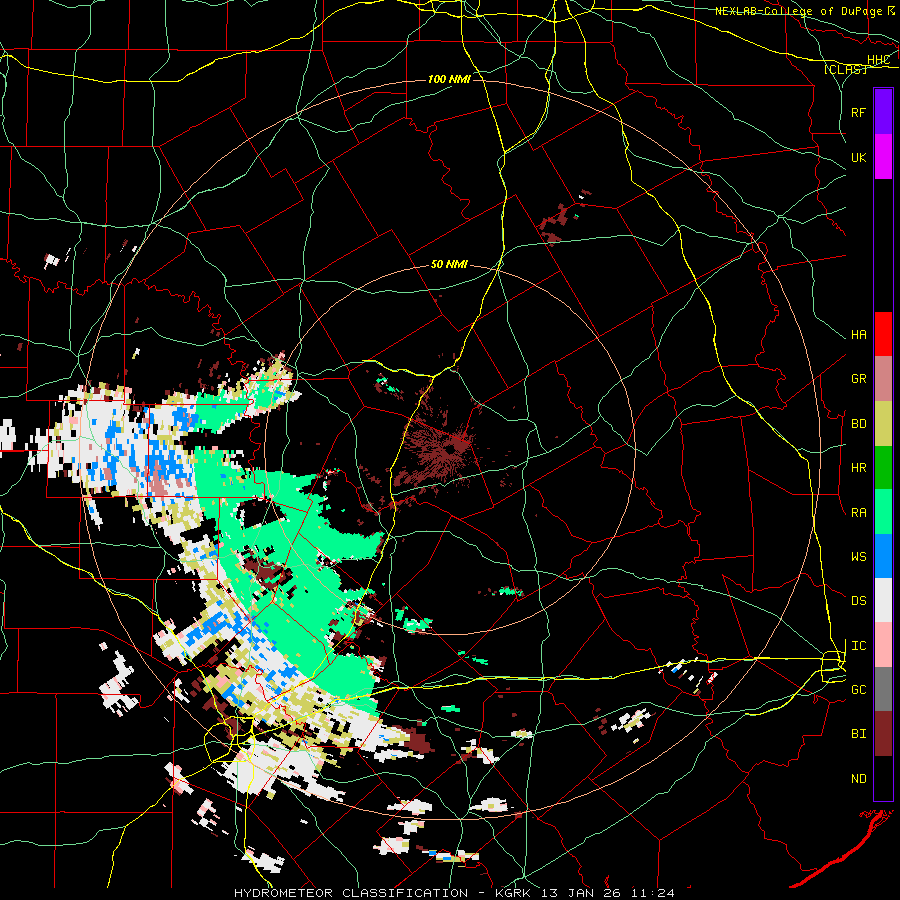The image size is (900, 900).
Task: Click the dark green HR heavy rain swatch
Action: (x=883, y=468)
